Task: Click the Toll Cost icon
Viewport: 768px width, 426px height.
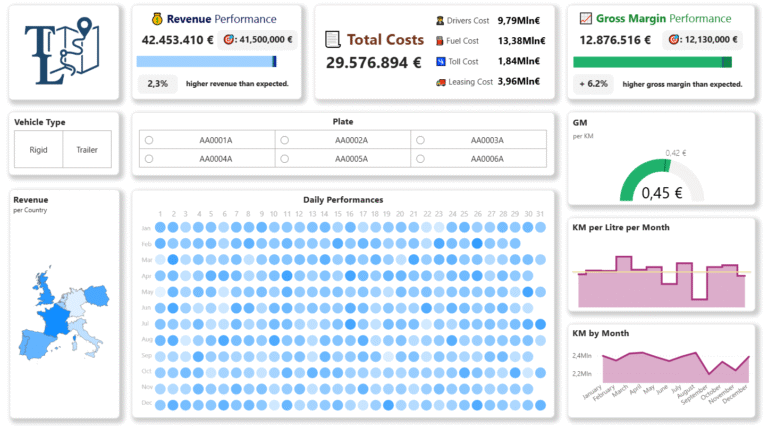Action: click(x=440, y=61)
